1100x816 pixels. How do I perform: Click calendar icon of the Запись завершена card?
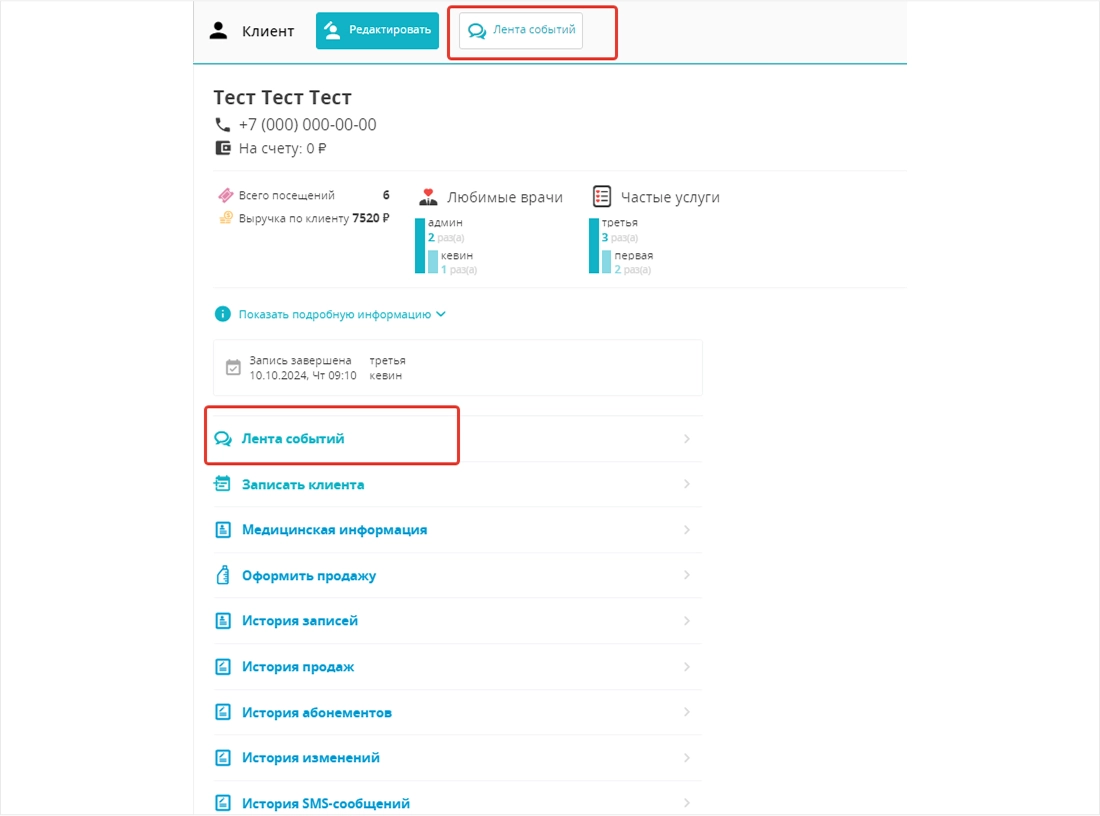[233, 368]
